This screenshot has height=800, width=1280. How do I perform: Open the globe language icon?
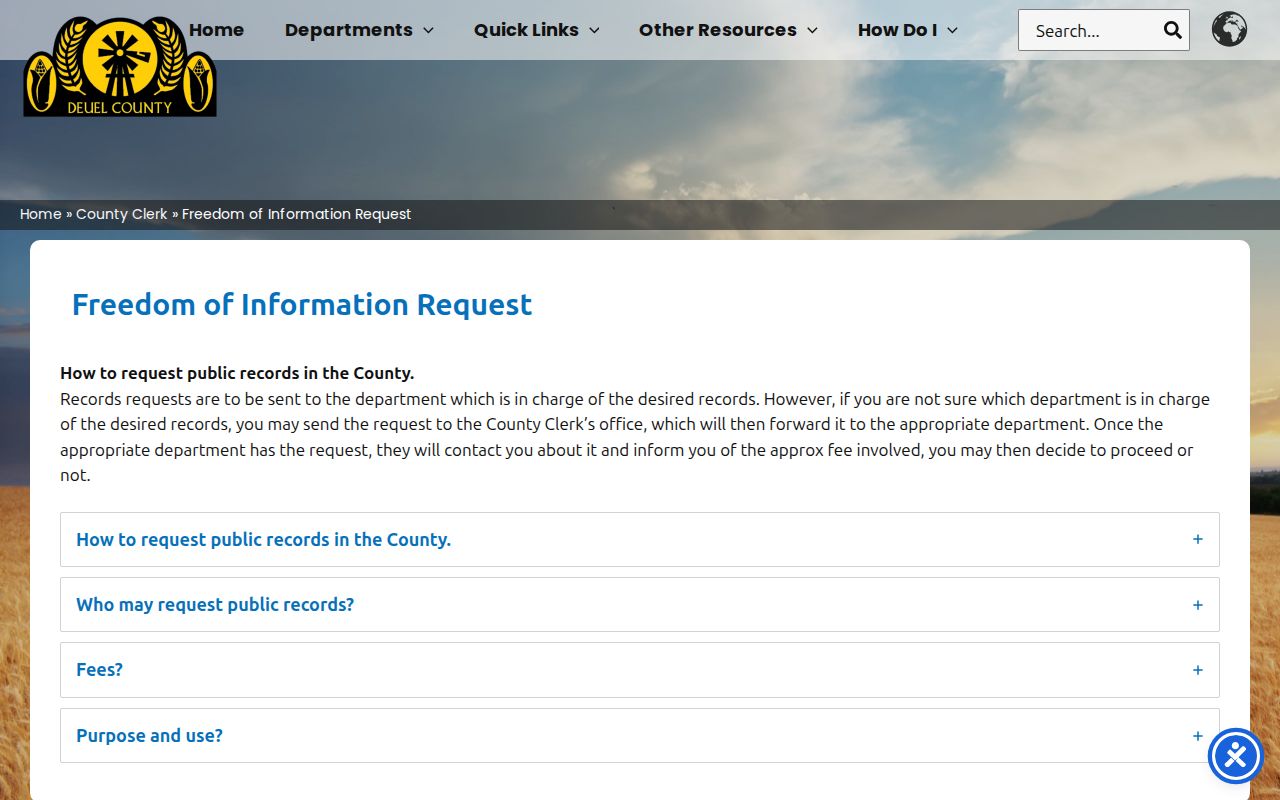click(x=1229, y=29)
